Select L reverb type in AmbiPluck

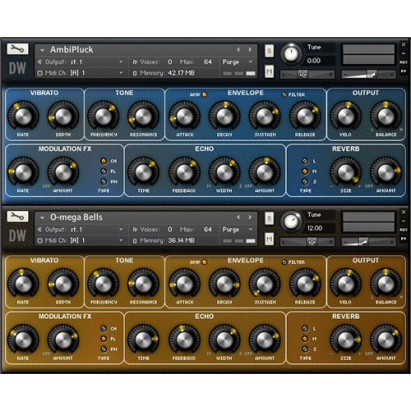(x=305, y=161)
